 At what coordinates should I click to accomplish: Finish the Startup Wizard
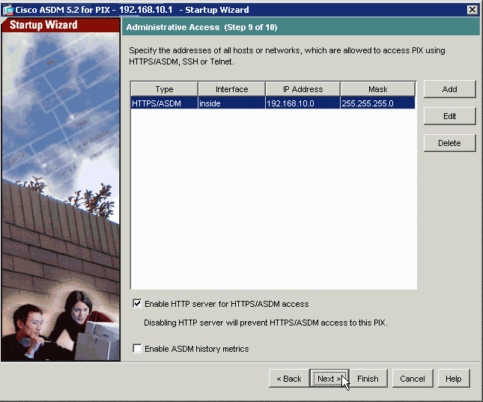tap(368, 378)
